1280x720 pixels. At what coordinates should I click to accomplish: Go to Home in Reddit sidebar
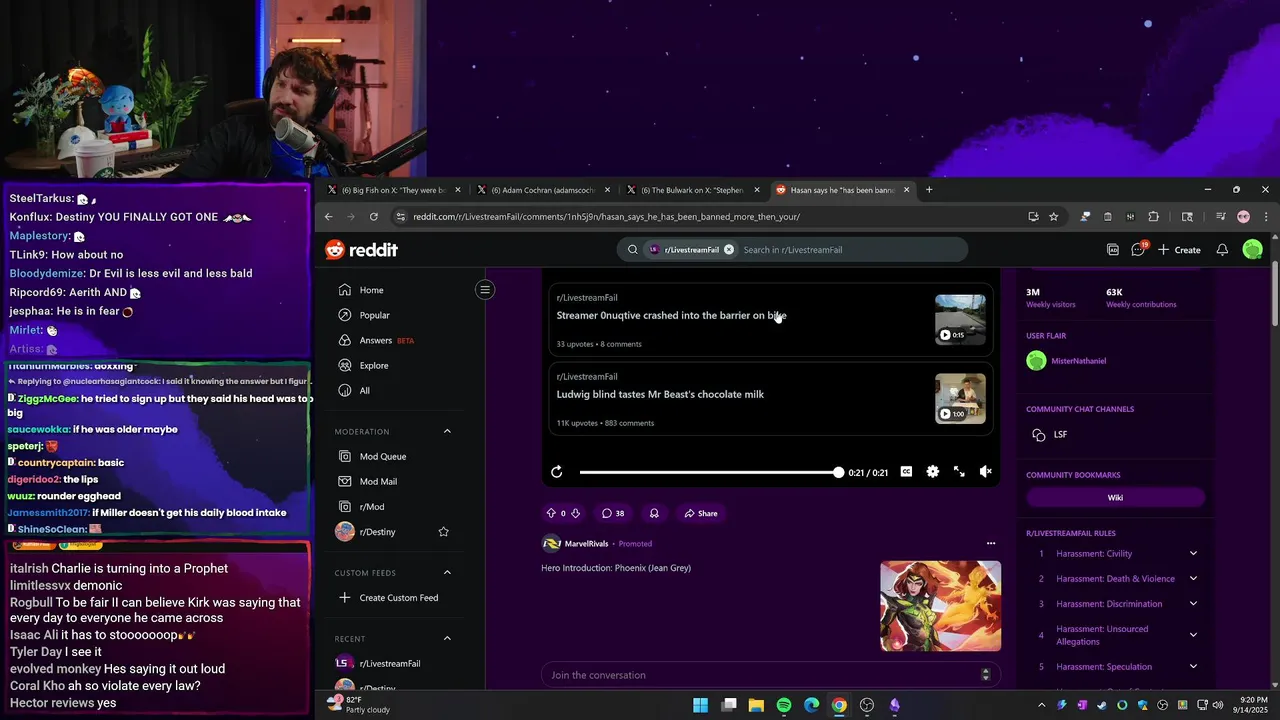click(372, 290)
